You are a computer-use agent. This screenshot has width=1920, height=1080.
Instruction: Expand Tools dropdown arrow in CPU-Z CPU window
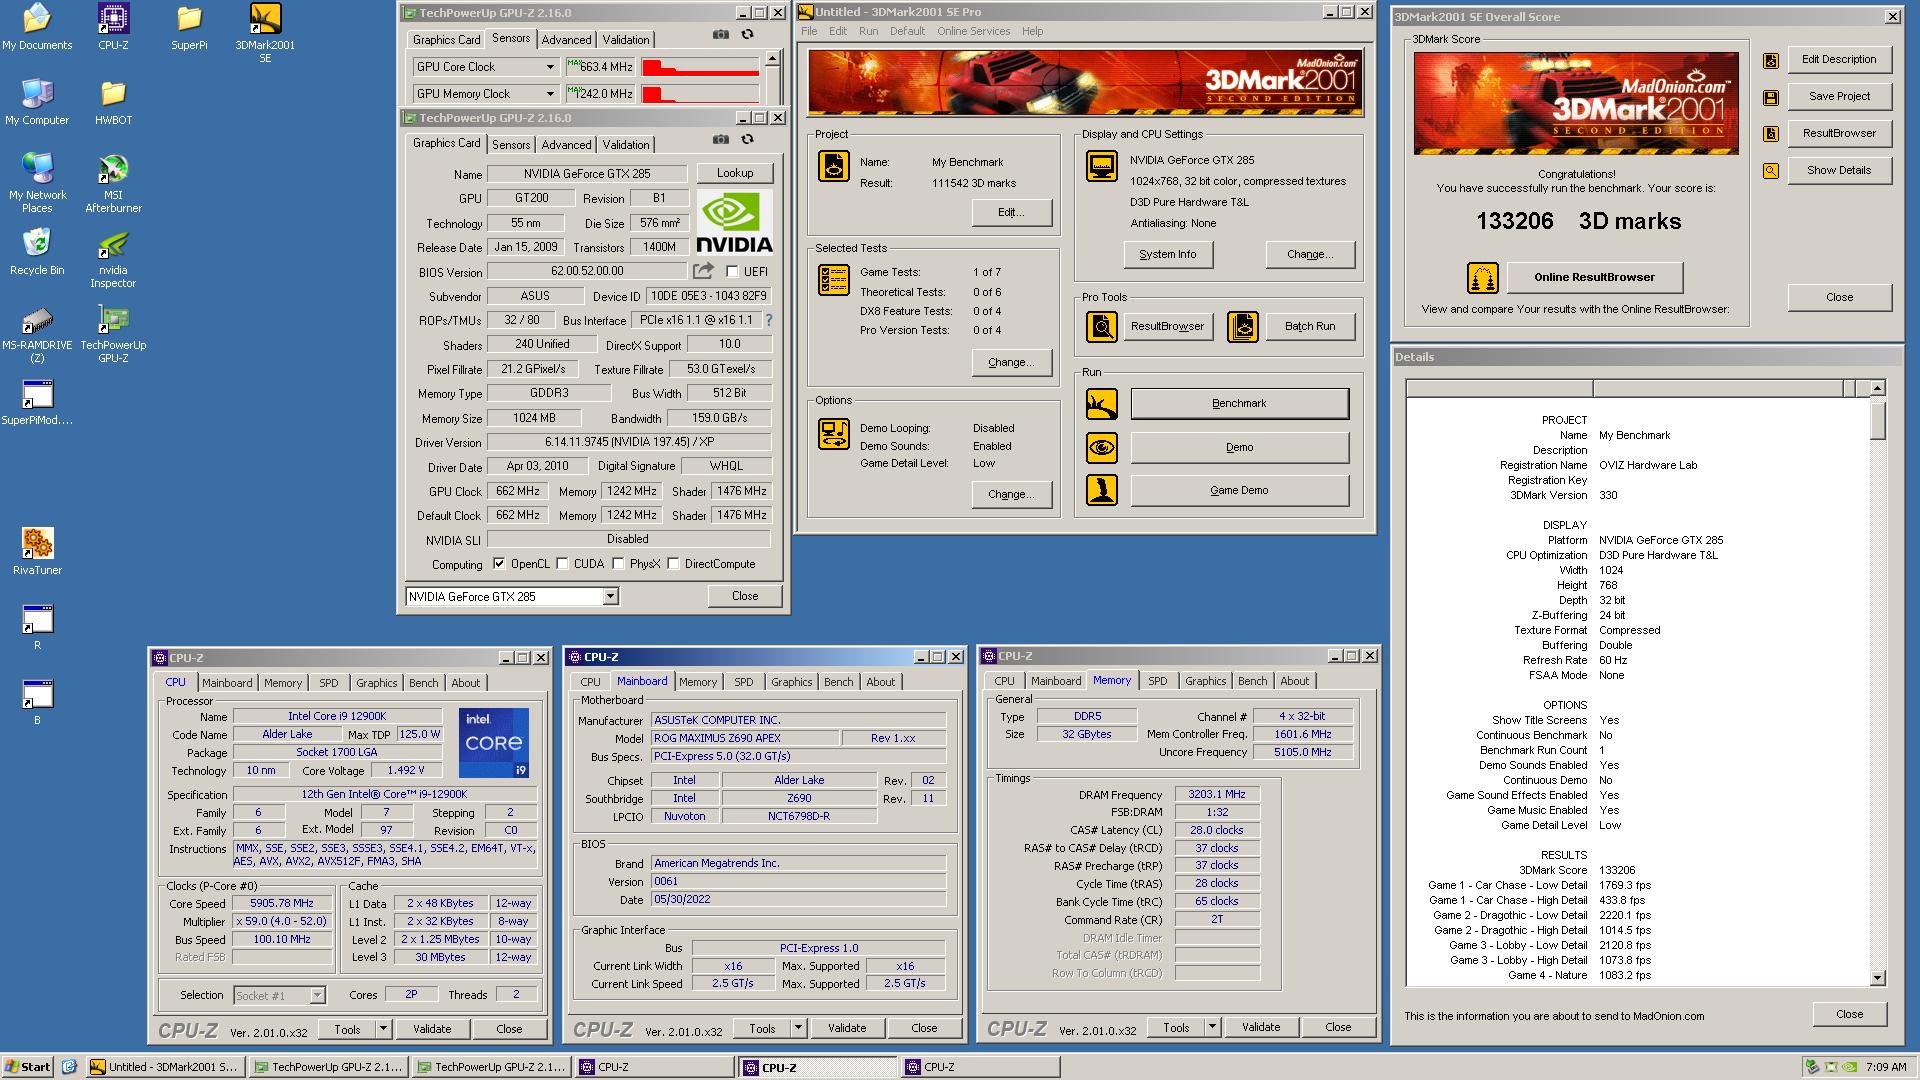pyautogui.click(x=382, y=1029)
